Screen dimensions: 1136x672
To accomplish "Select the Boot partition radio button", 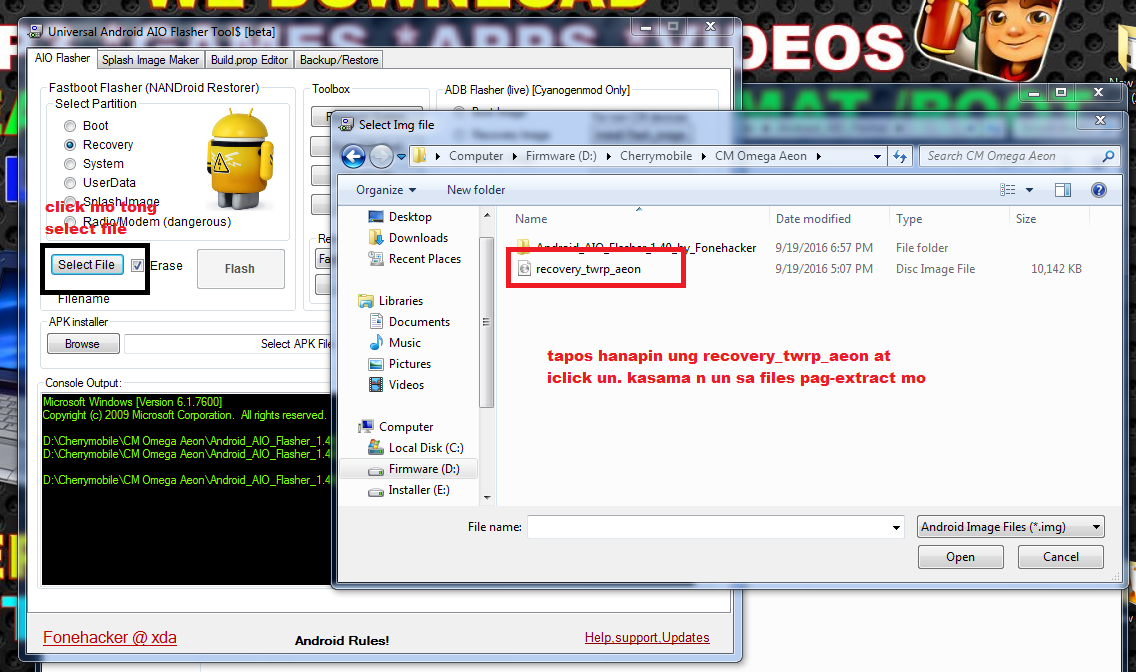I will click(x=70, y=126).
